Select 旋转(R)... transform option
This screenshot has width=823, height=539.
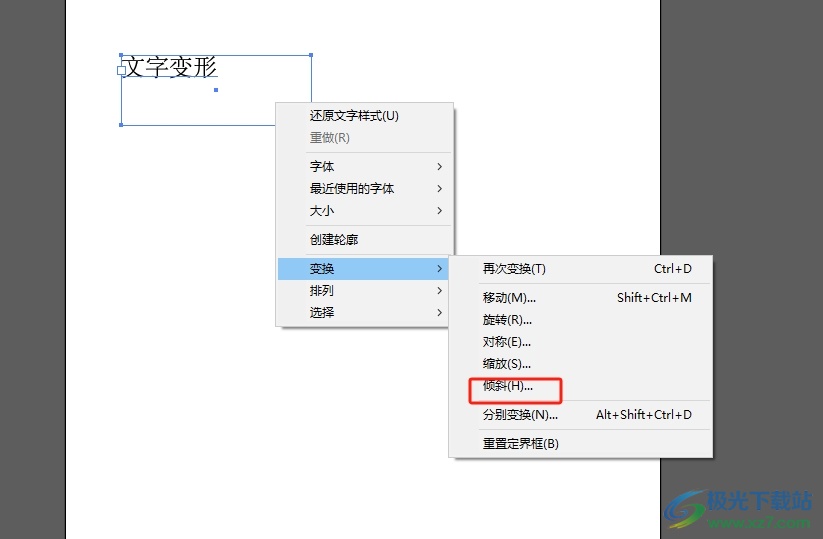[x=581, y=320]
